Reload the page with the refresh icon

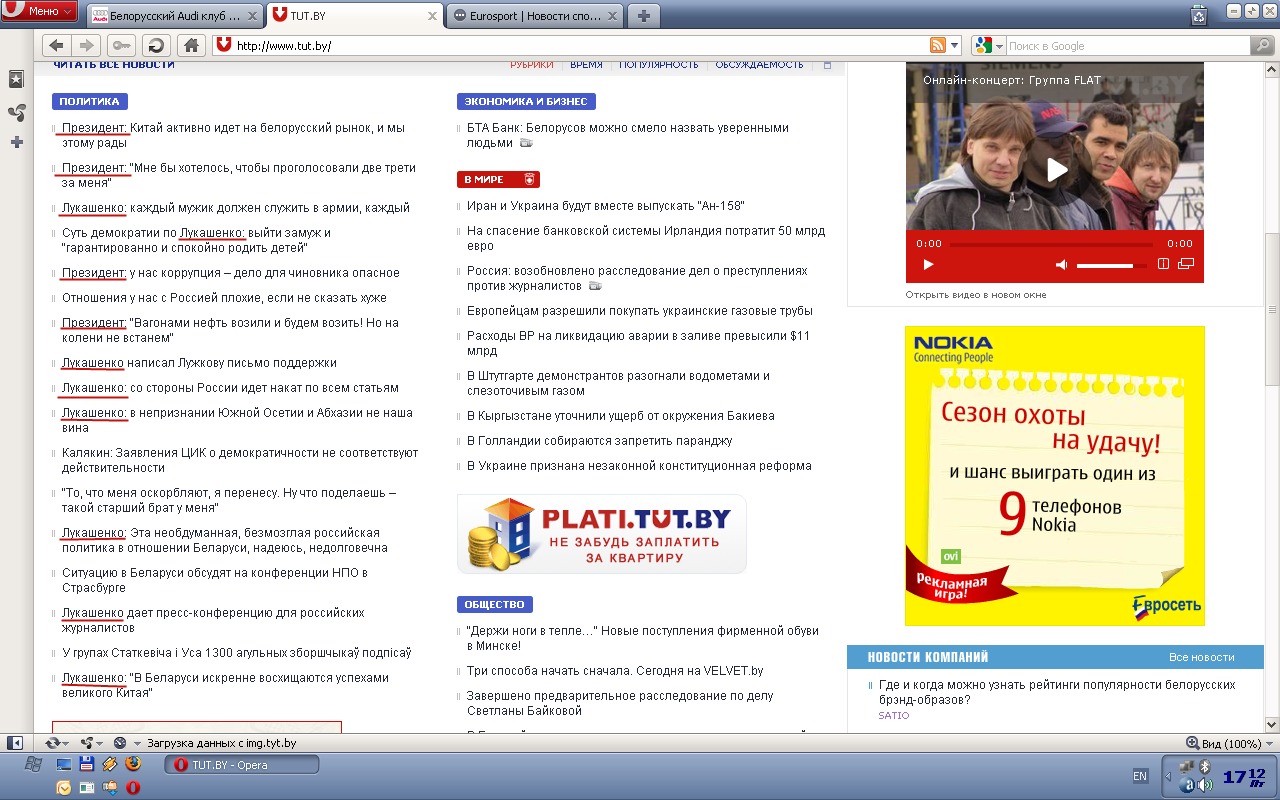coord(155,45)
